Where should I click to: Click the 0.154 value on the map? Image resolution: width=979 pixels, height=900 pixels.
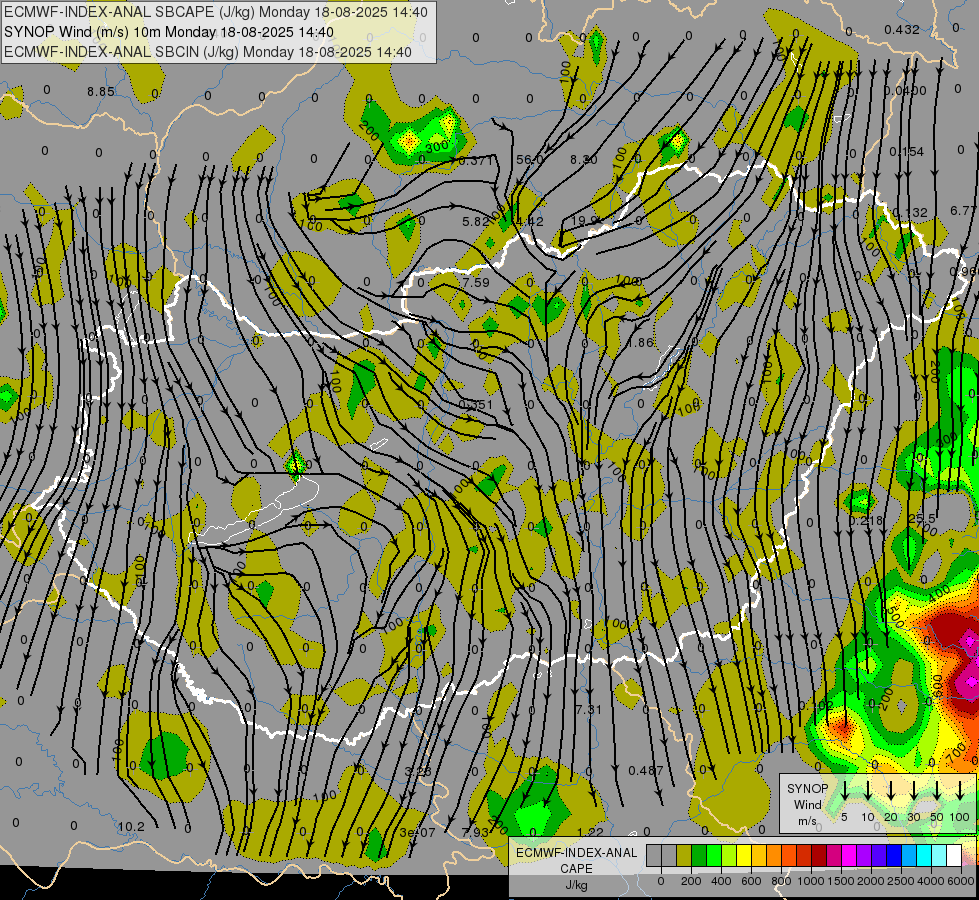[906, 152]
